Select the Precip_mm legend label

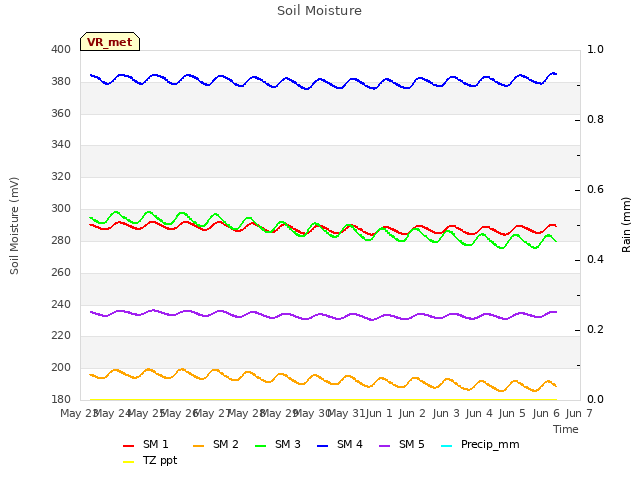coord(490,445)
